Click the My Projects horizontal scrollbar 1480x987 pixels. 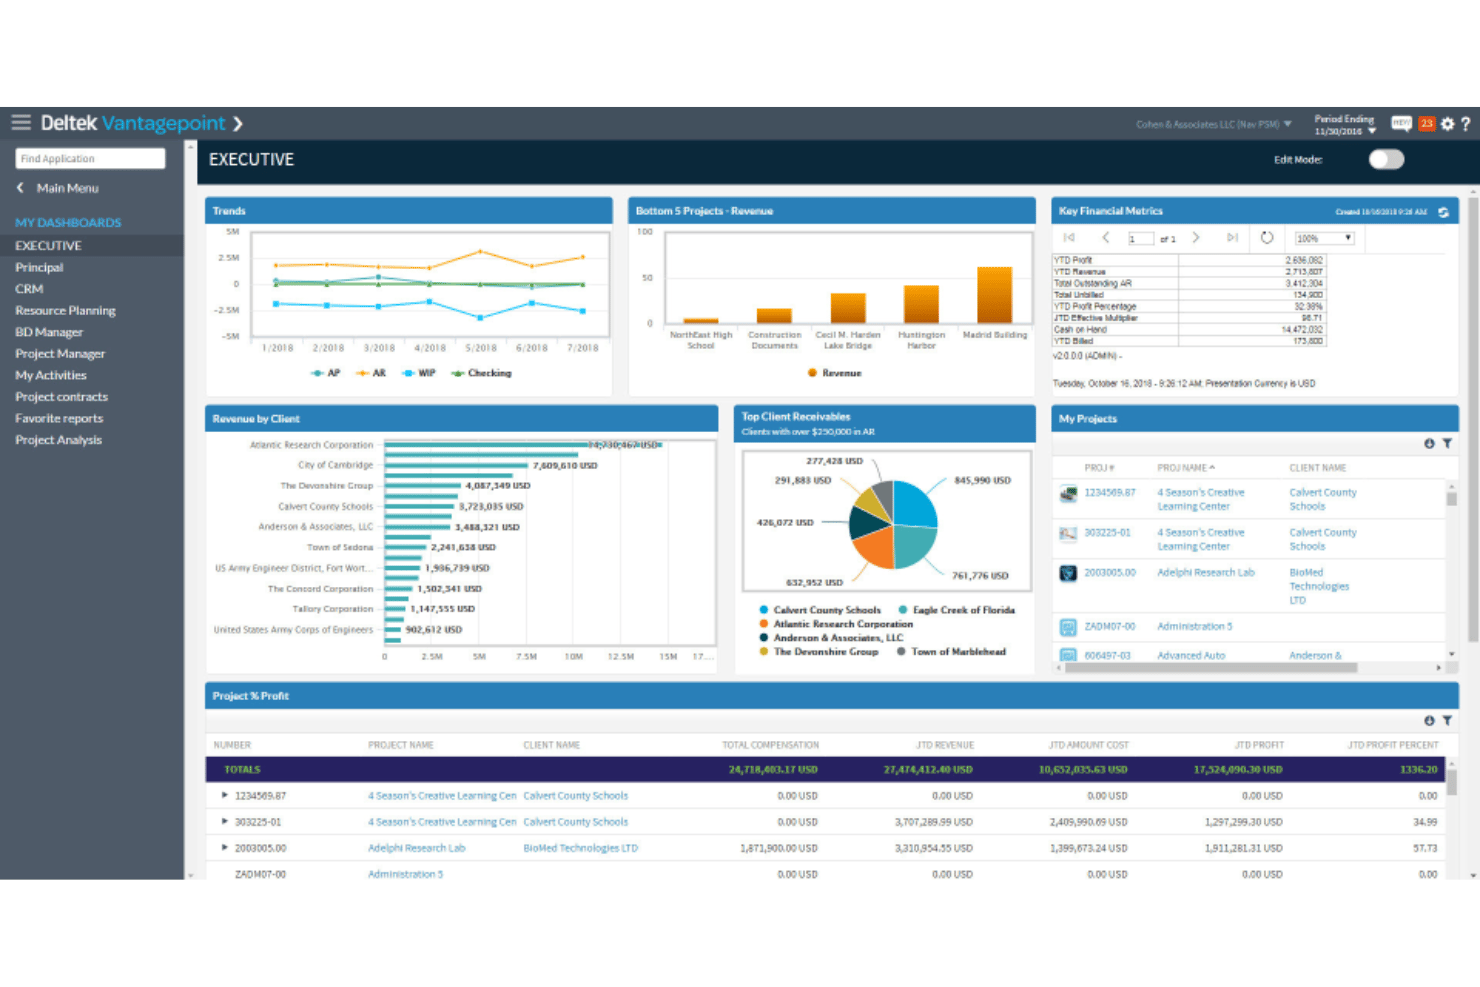[1210, 668]
